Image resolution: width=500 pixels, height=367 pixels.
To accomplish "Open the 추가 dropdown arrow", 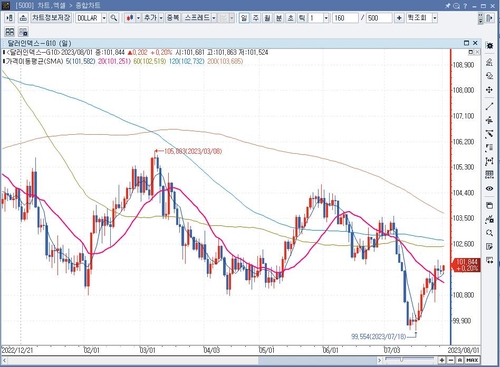I will tap(161, 18).
